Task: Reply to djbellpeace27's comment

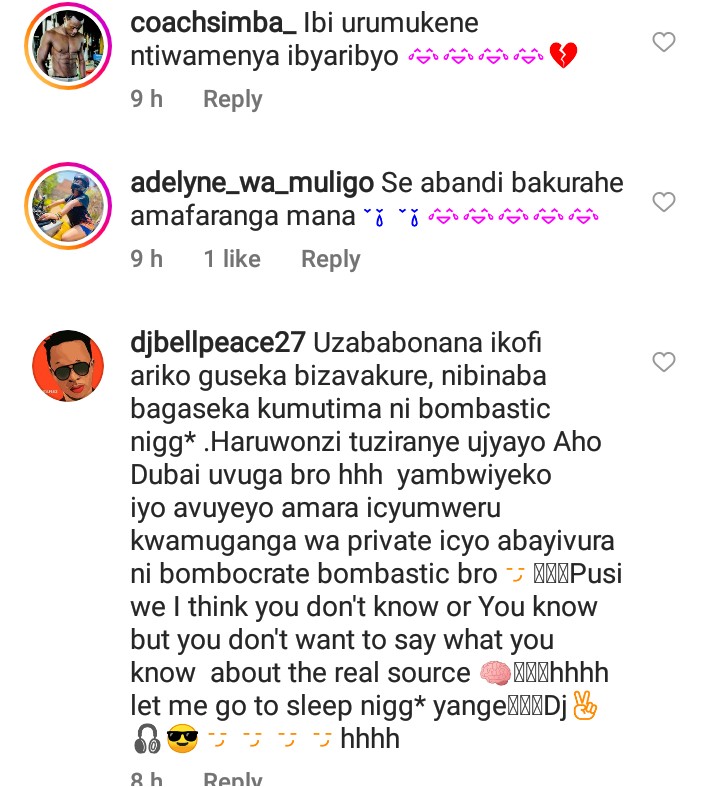Action: (233, 778)
